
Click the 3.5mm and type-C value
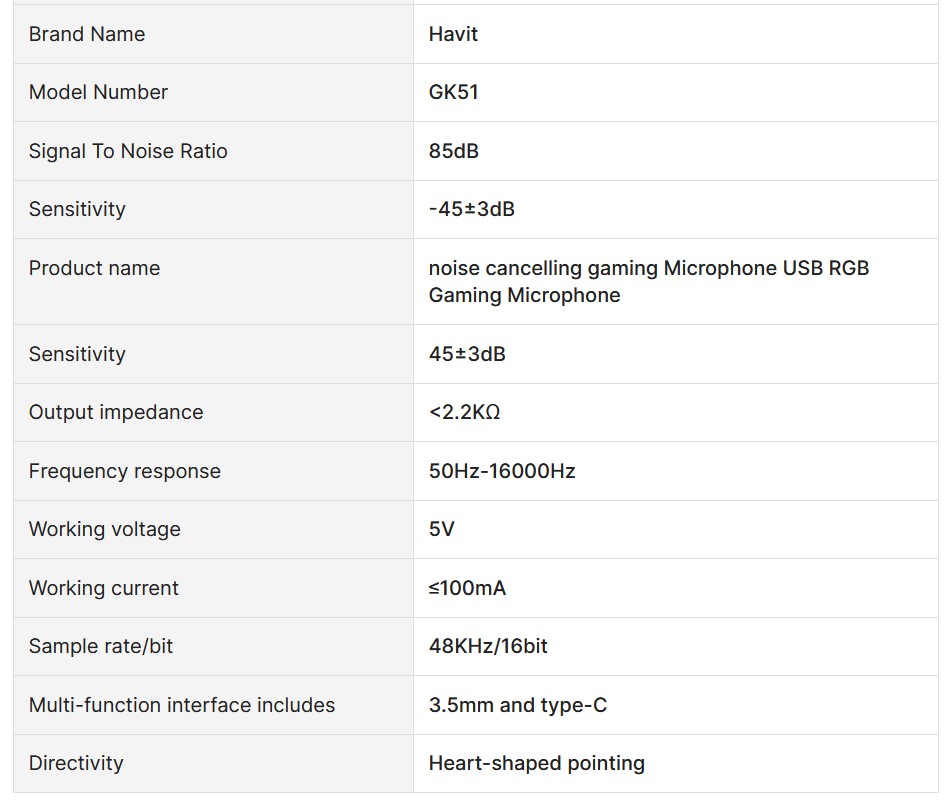point(517,705)
